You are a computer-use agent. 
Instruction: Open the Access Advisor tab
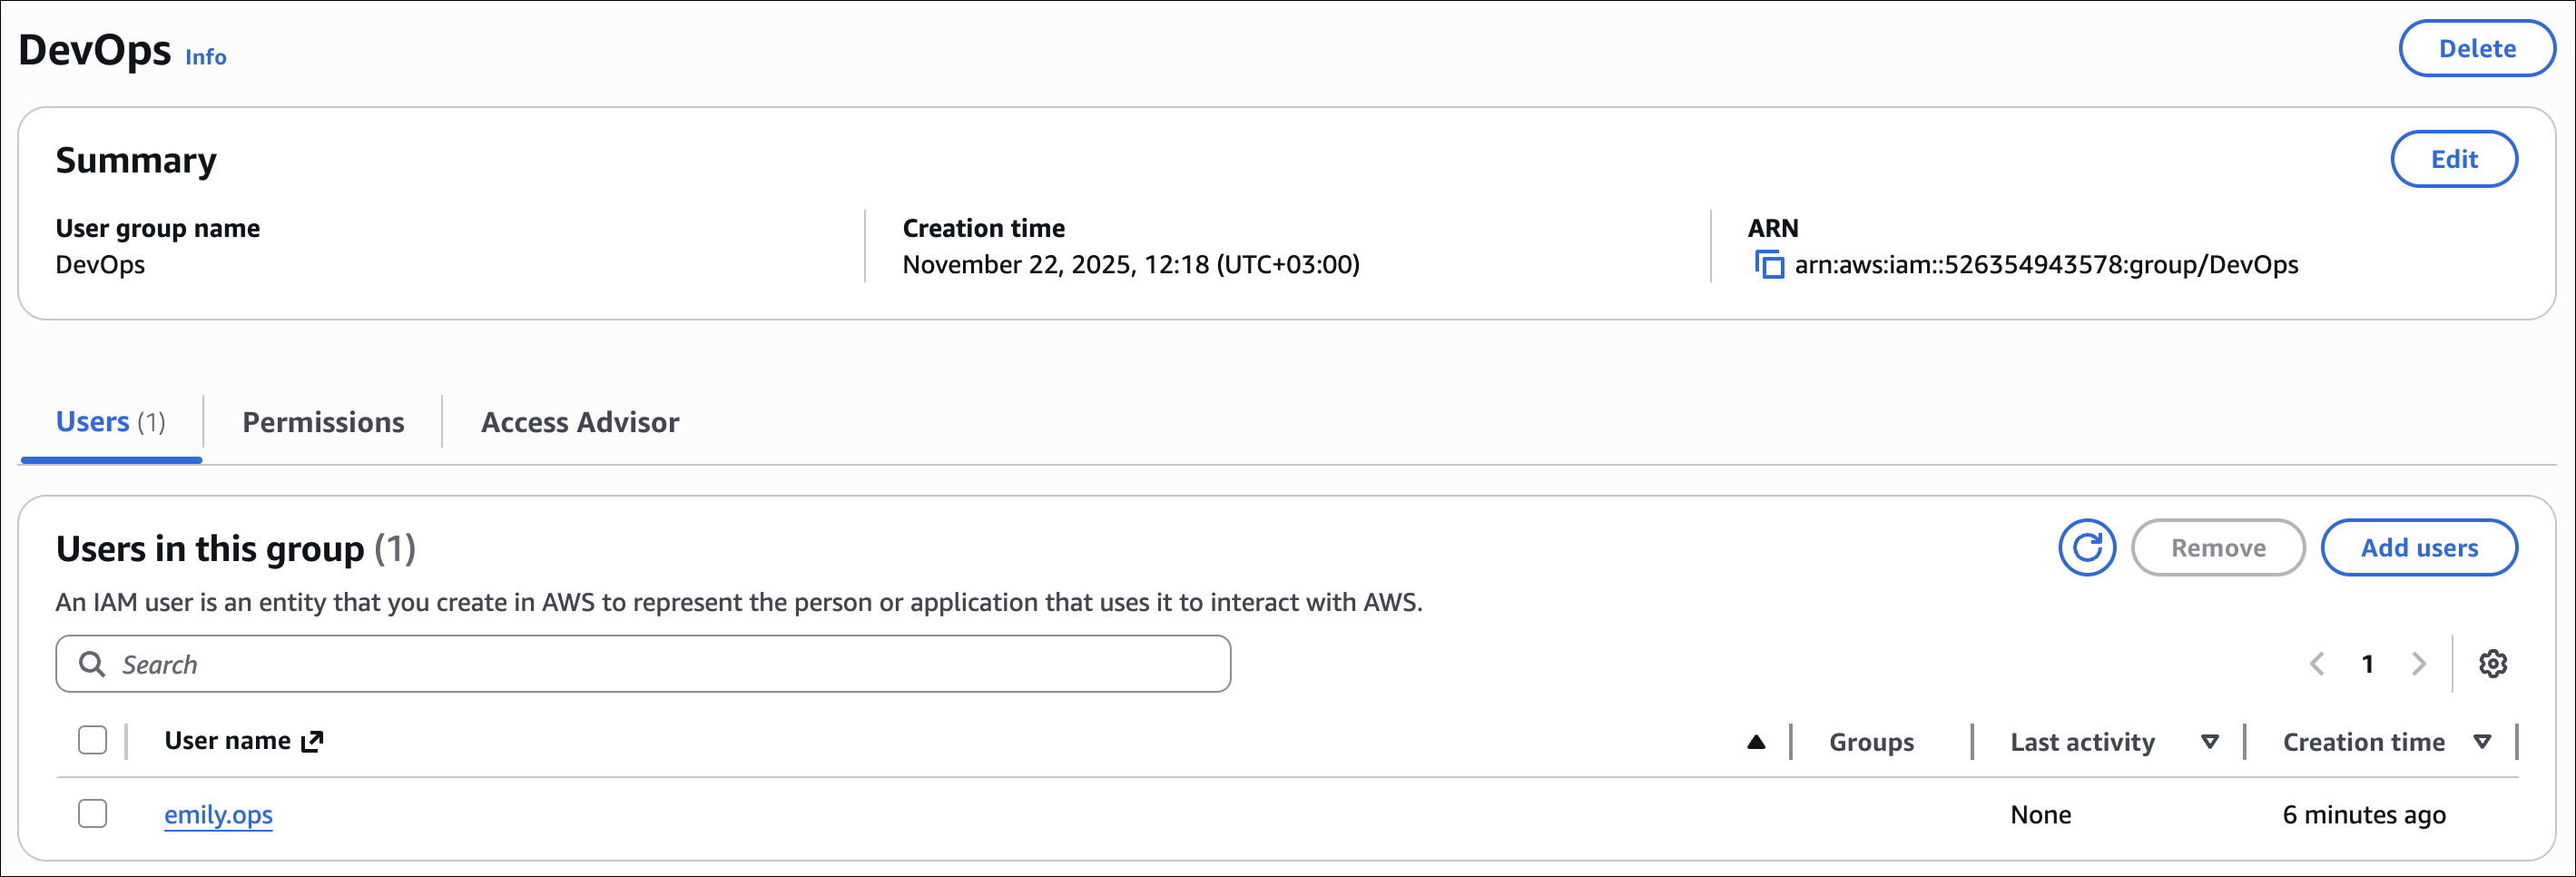point(580,422)
